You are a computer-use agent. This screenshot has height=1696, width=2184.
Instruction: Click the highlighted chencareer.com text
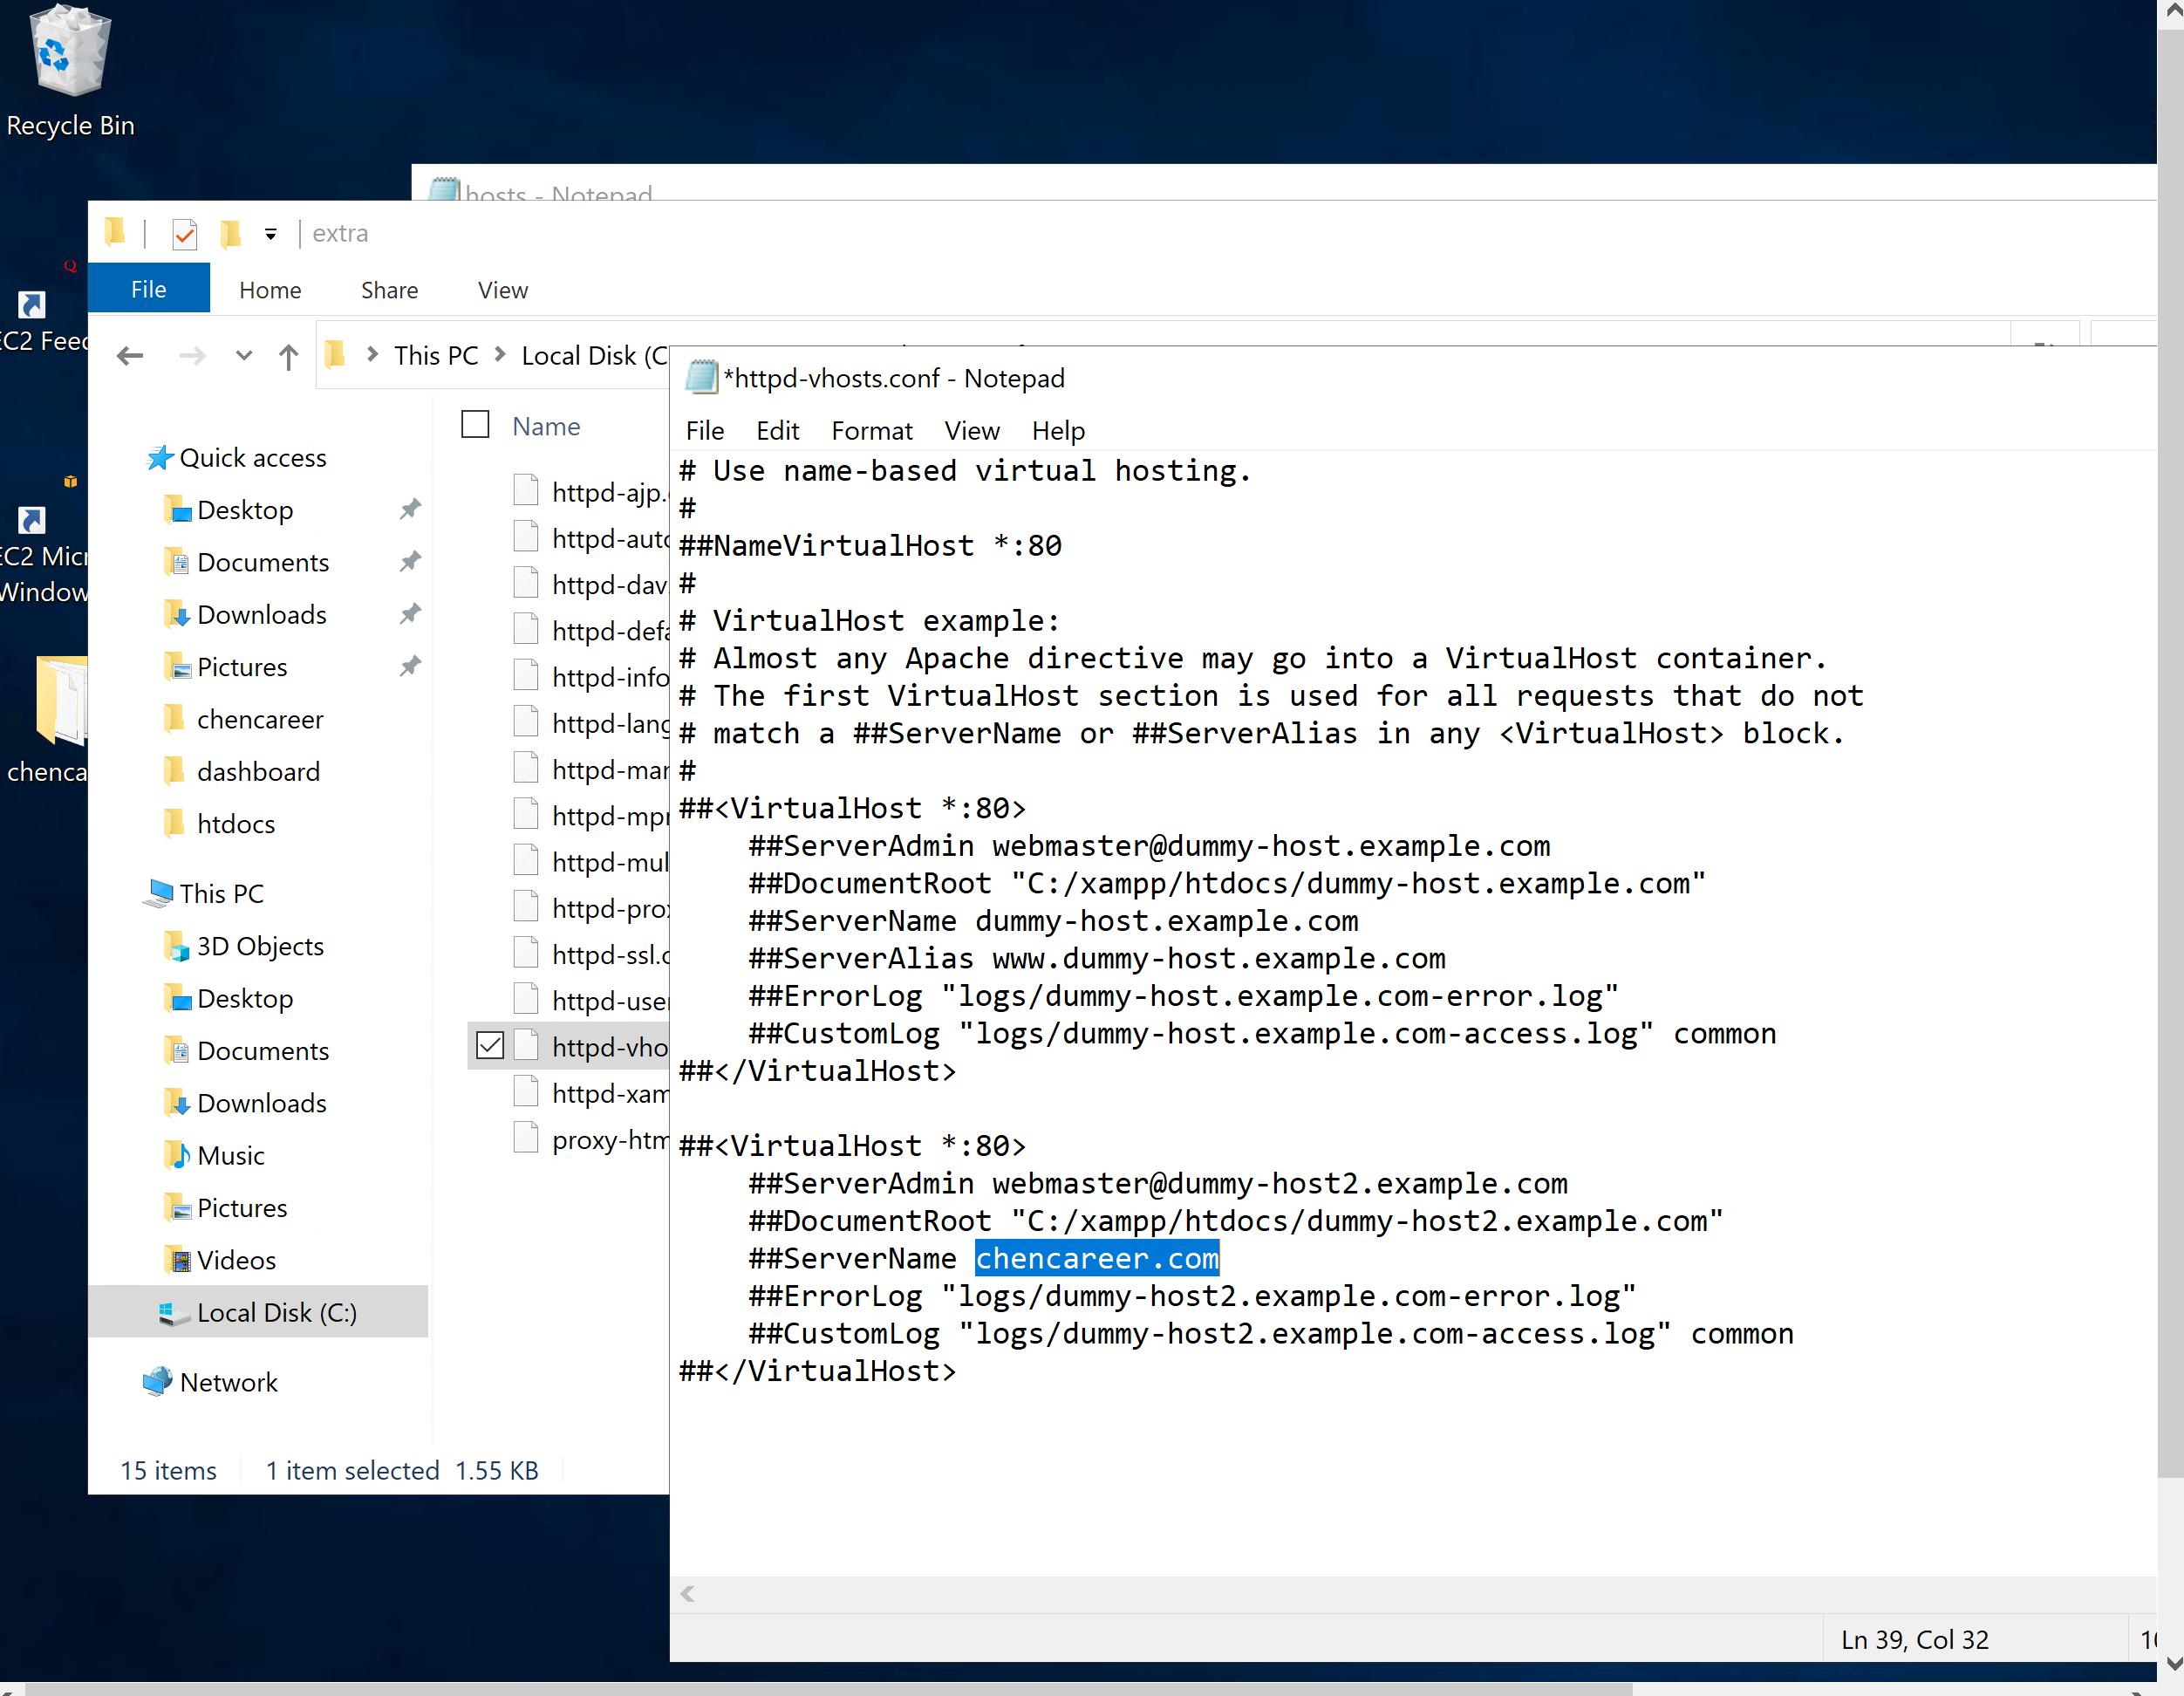click(1097, 1258)
